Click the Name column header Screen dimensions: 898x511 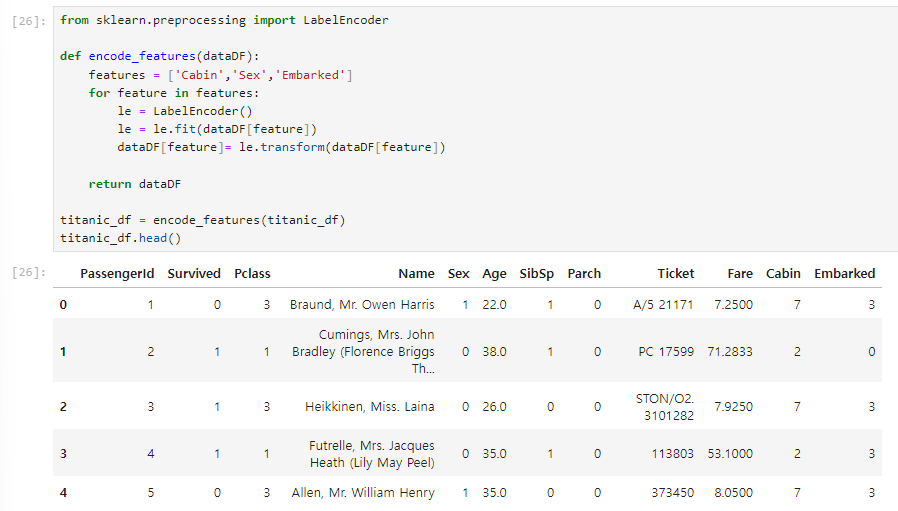(416, 274)
